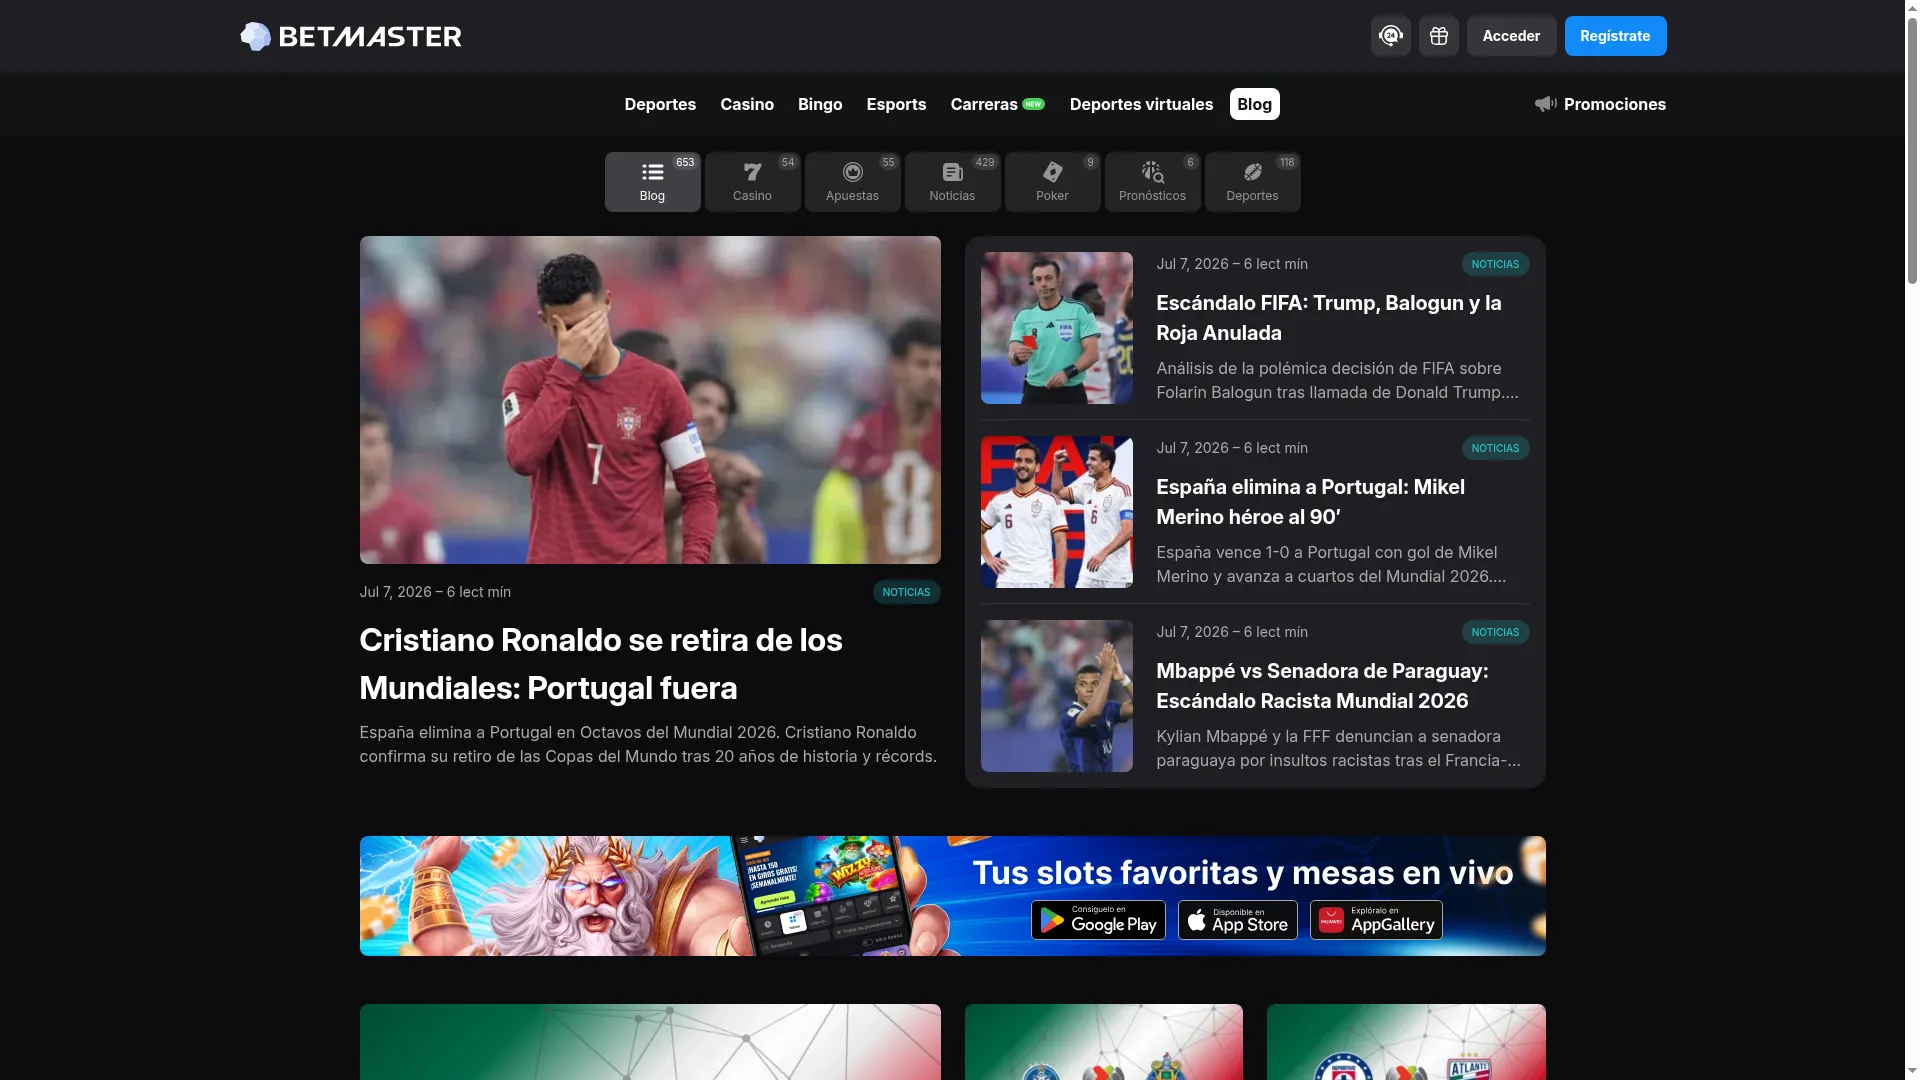The image size is (1920, 1080).
Task: Click NOTICIAS tag on Mbappé article
Action: [1495, 632]
